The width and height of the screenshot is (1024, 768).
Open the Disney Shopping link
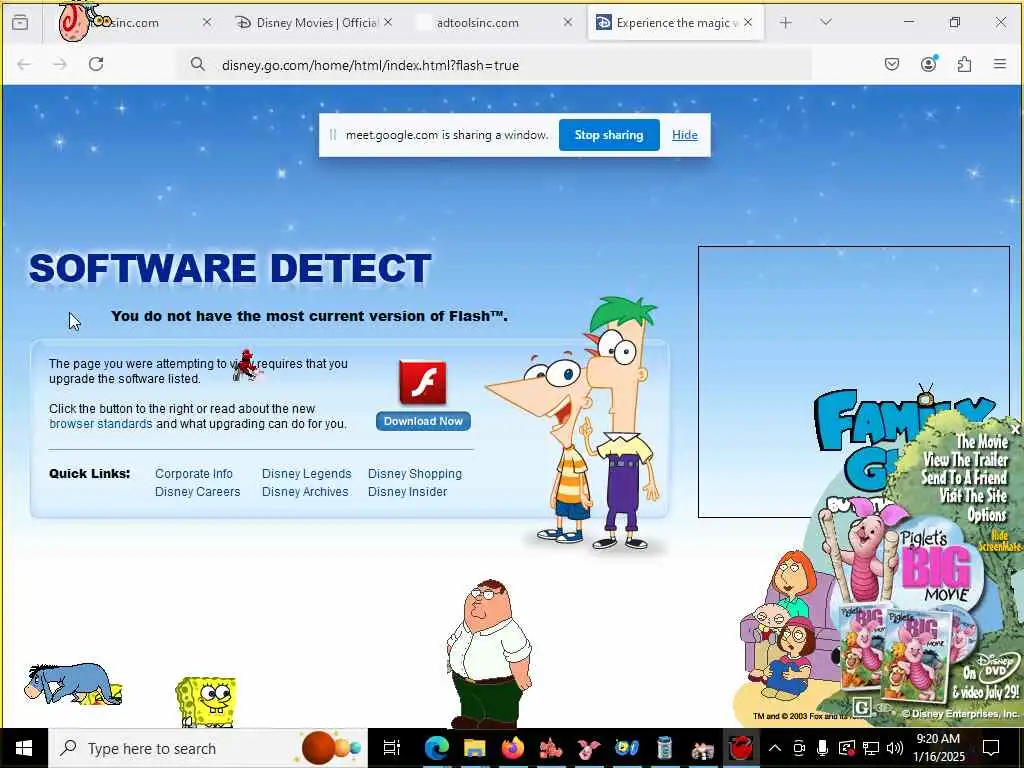coord(415,473)
